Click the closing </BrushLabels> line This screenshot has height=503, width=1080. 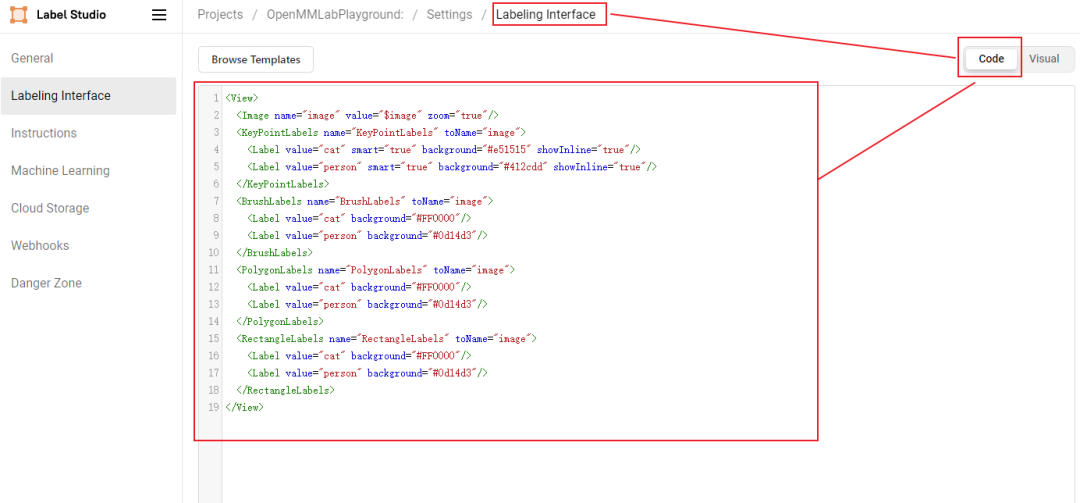tap(274, 253)
